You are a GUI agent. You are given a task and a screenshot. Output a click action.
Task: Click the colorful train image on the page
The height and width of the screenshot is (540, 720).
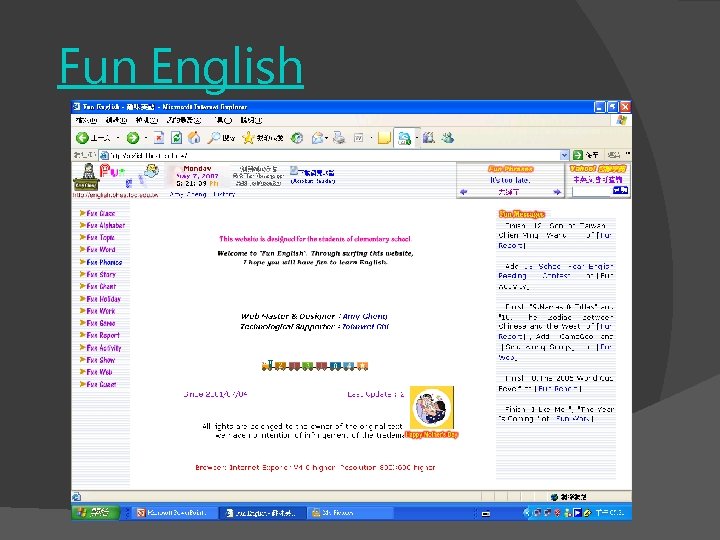pos(315,366)
